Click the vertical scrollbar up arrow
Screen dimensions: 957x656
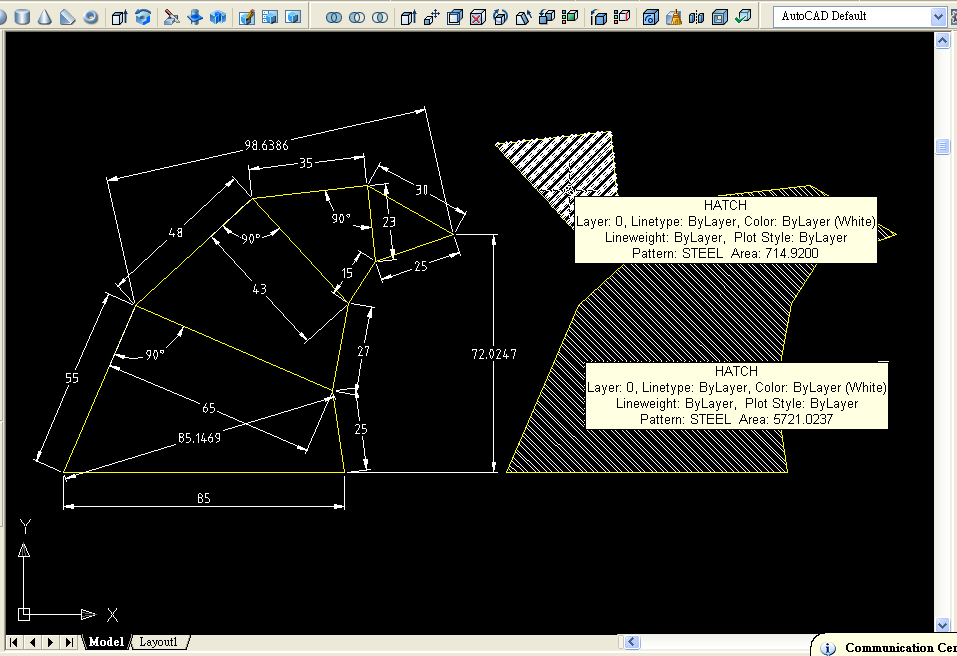(942, 40)
